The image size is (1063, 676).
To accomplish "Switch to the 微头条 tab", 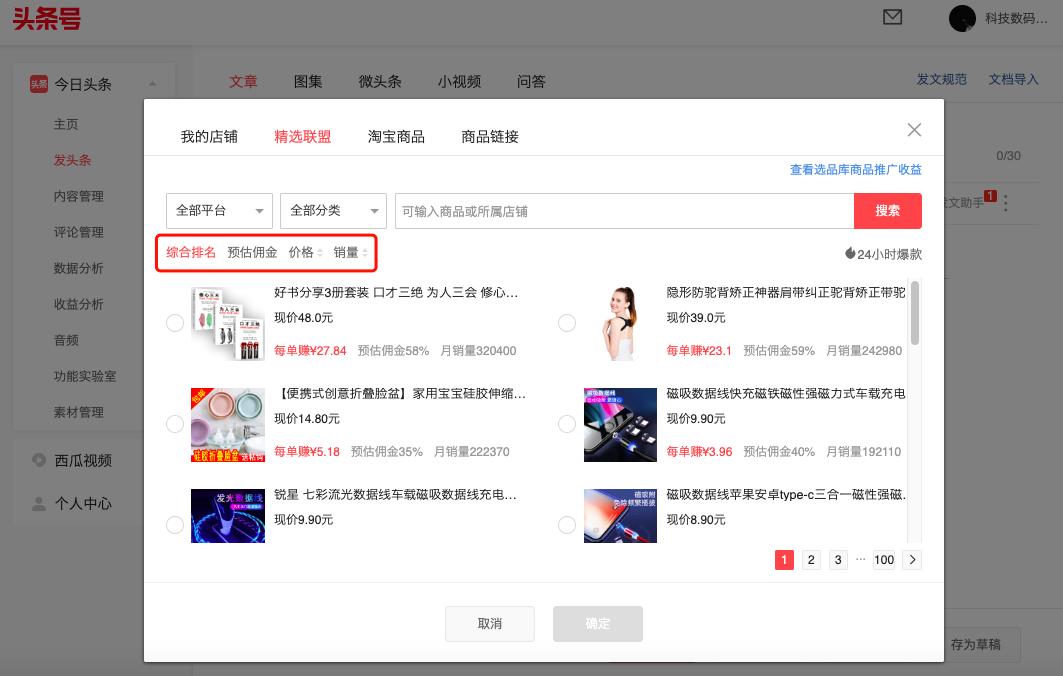I will 380,81.
